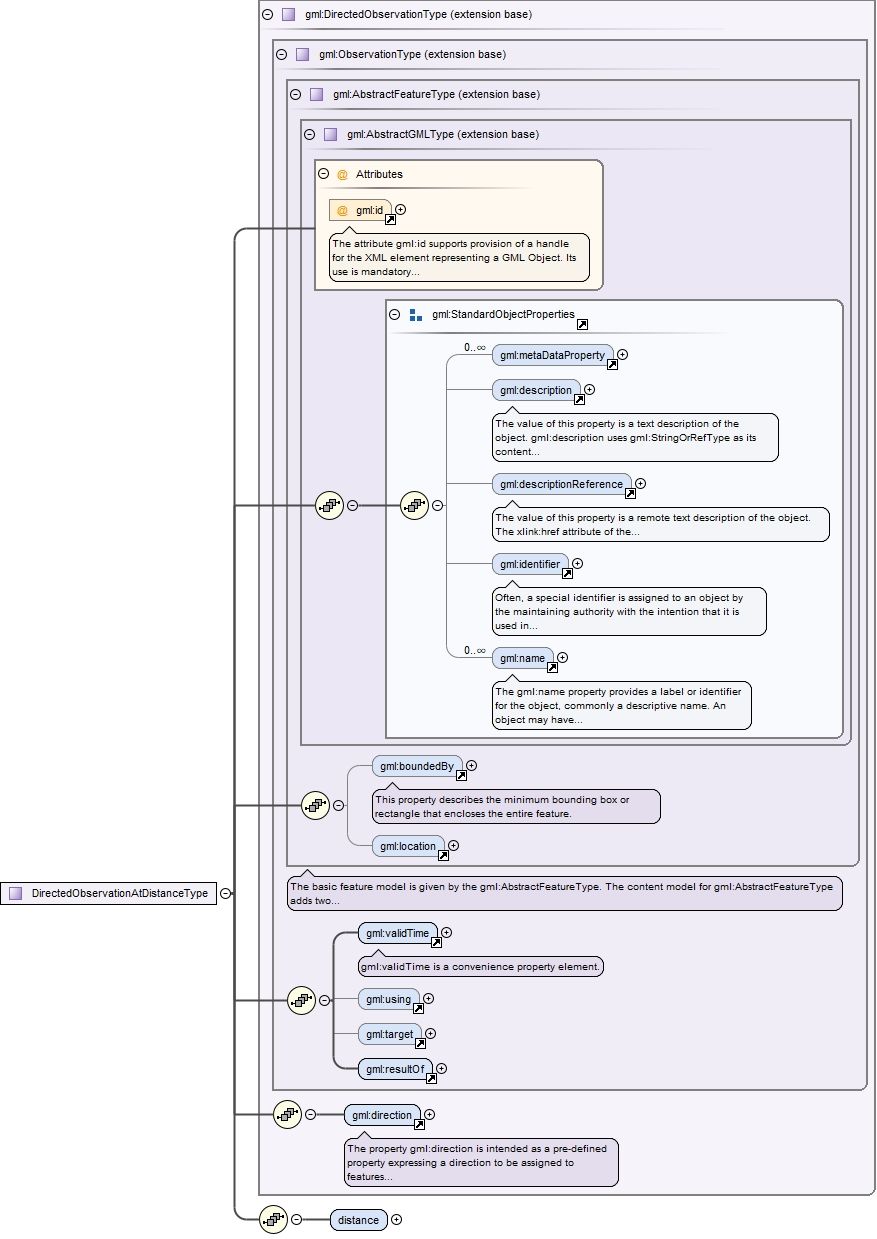Click the purple square icon of DirectedObservationAtDistanceType
The height and width of the screenshot is (1239, 877).
point(15,893)
